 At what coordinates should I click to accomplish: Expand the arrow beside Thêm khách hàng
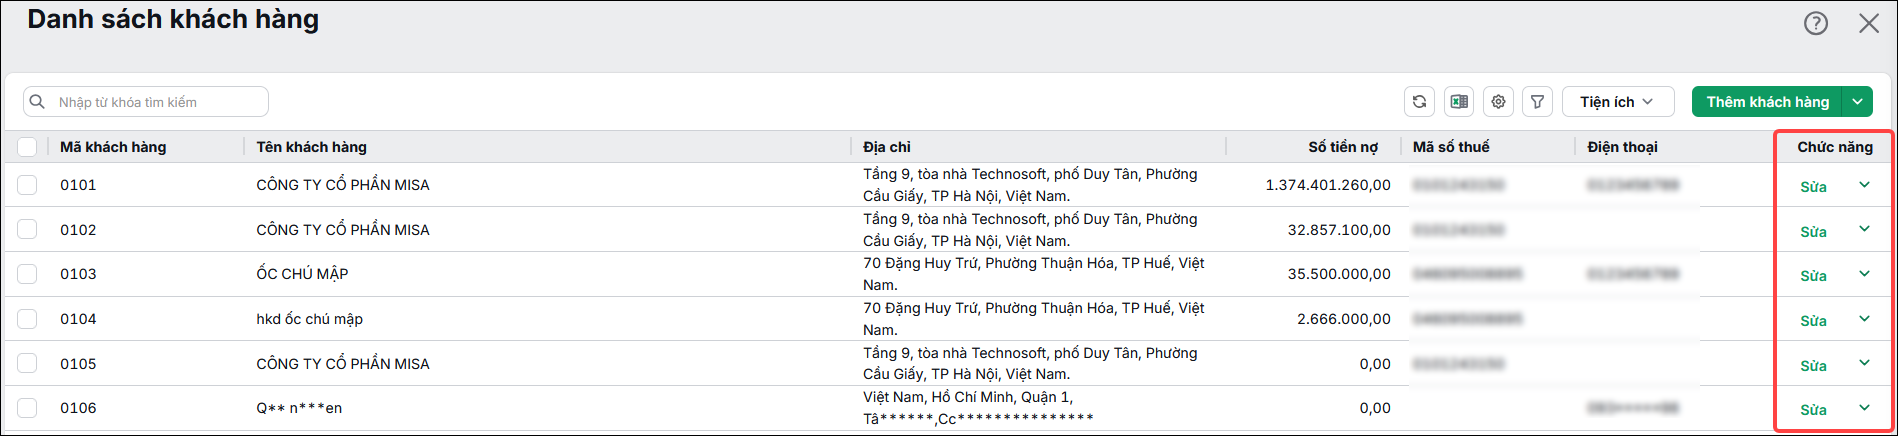[x=1857, y=101]
